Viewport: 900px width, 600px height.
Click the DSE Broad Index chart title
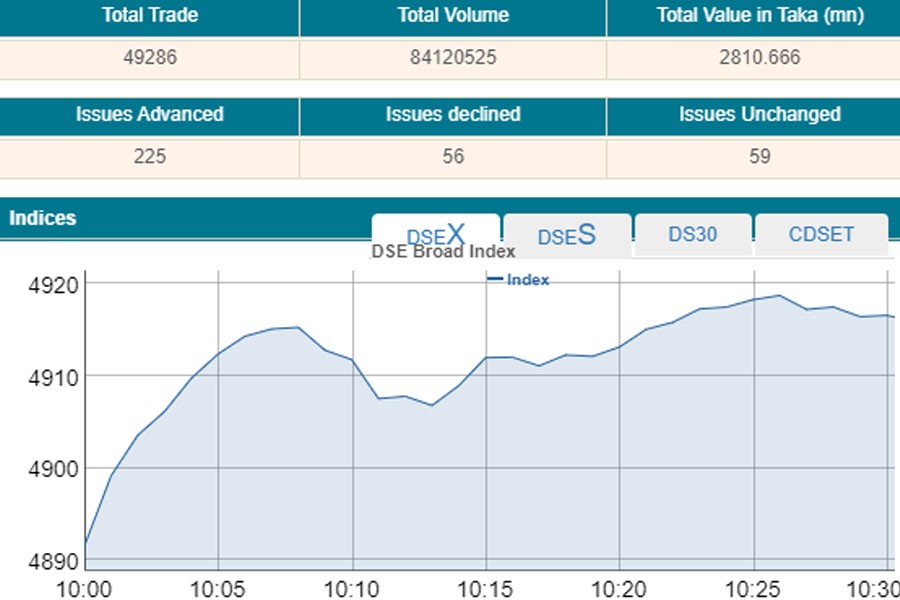coord(443,252)
